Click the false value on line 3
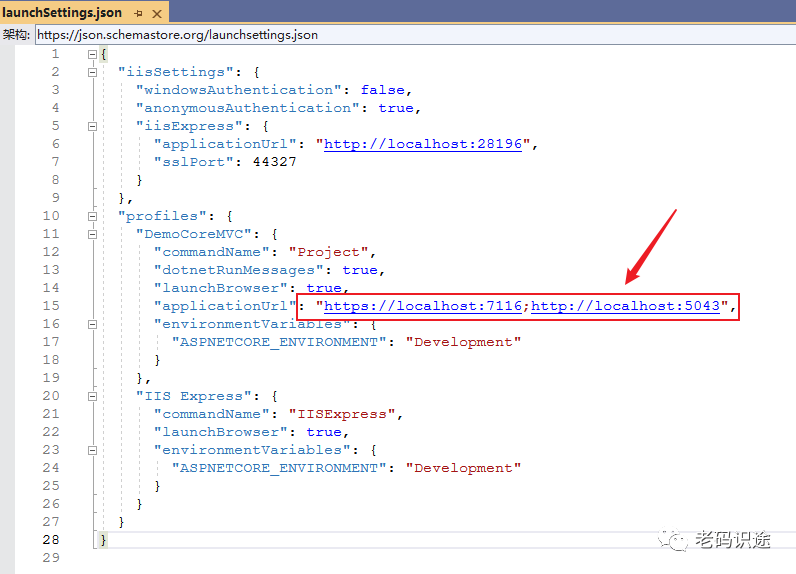Screen dimensions: 796x574 click(x=383, y=90)
